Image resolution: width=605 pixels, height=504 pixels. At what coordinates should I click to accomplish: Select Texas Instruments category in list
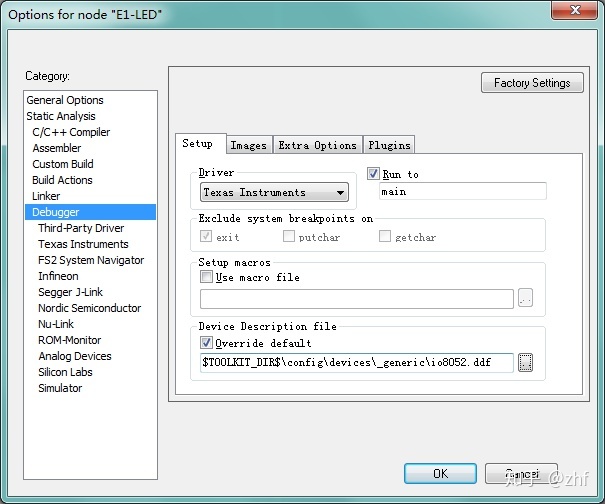tap(83, 244)
